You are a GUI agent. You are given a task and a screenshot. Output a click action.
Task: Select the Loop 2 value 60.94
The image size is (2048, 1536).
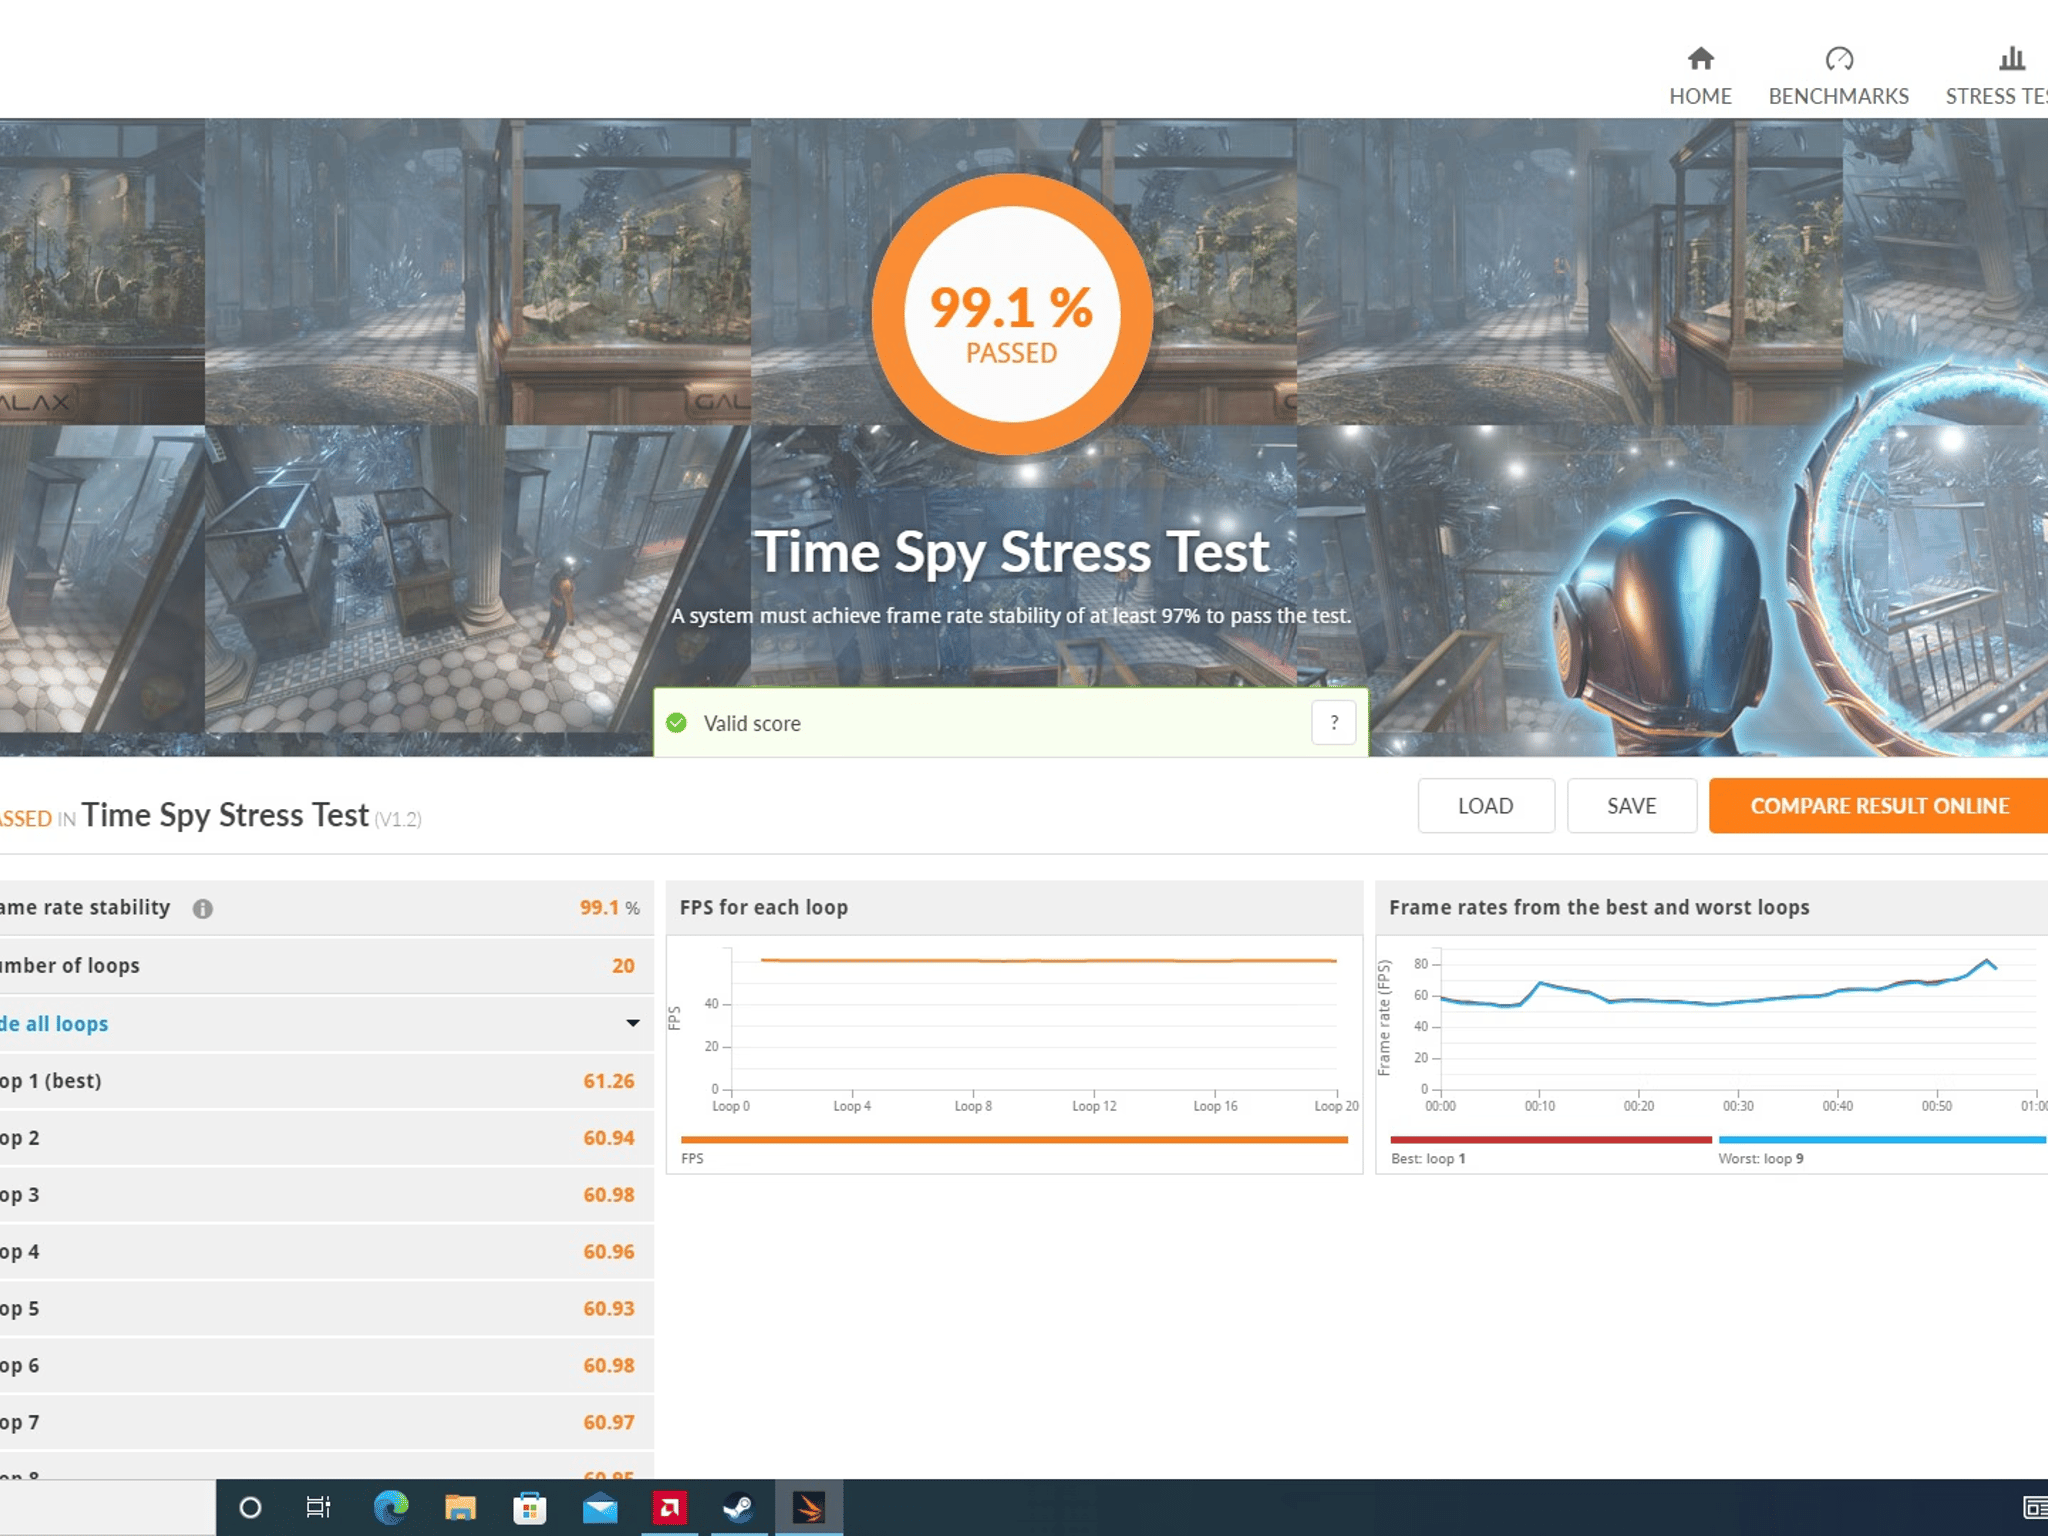(x=609, y=1138)
